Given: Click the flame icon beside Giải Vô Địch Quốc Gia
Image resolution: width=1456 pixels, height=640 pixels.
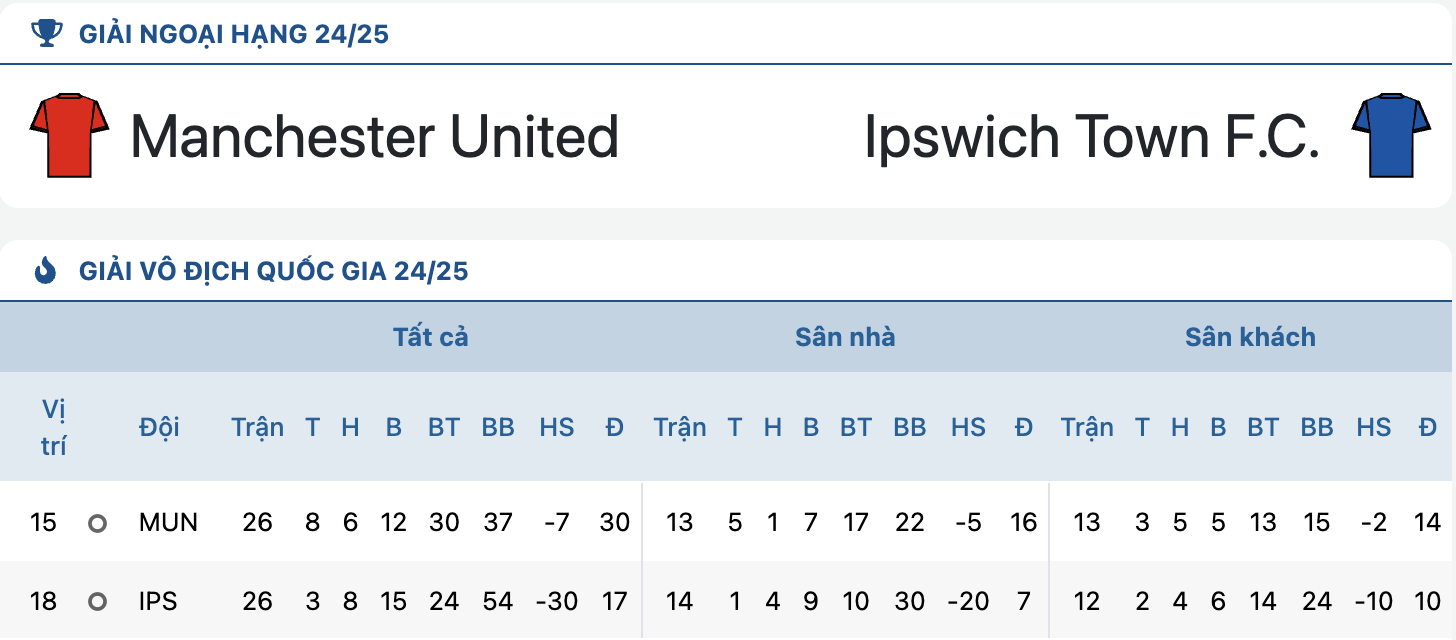Looking at the screenshot, I should [x=46, y=271].
